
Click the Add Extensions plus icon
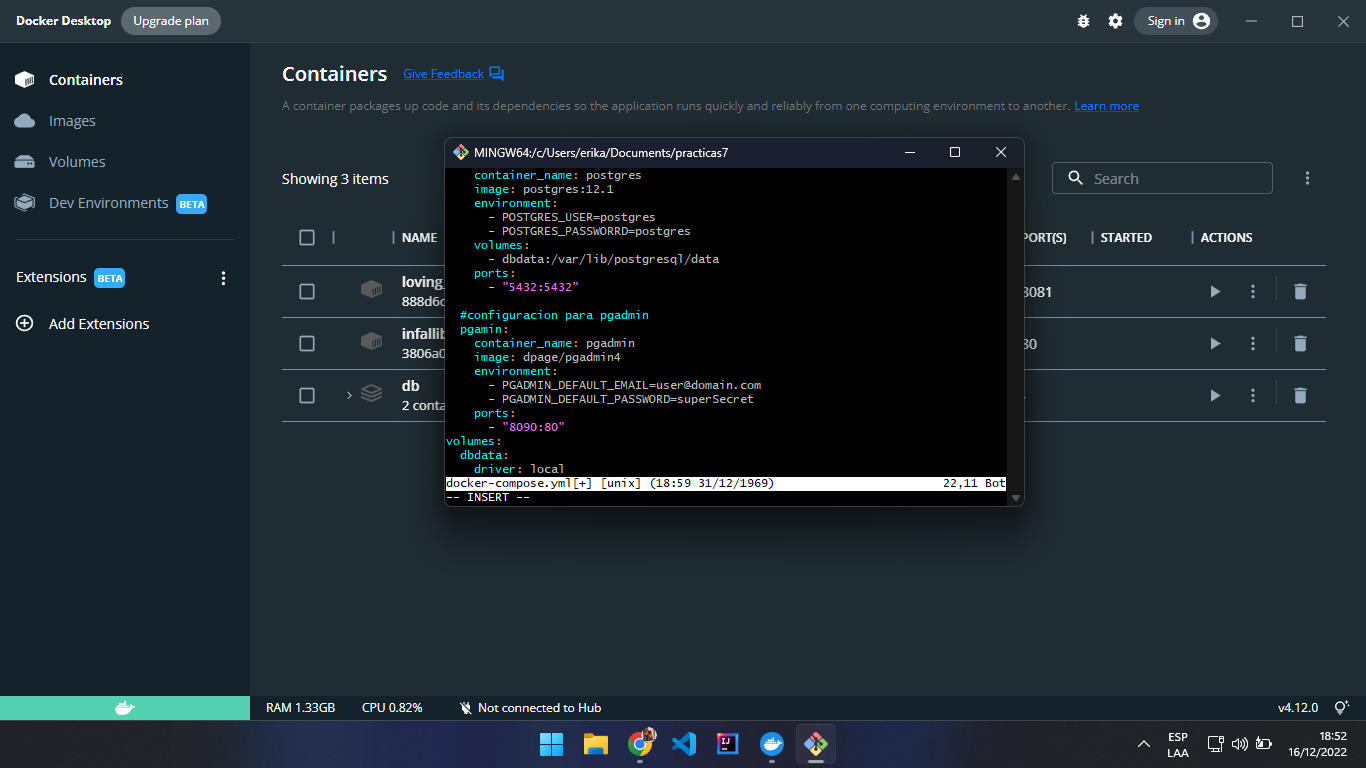[x=23, y=323]
